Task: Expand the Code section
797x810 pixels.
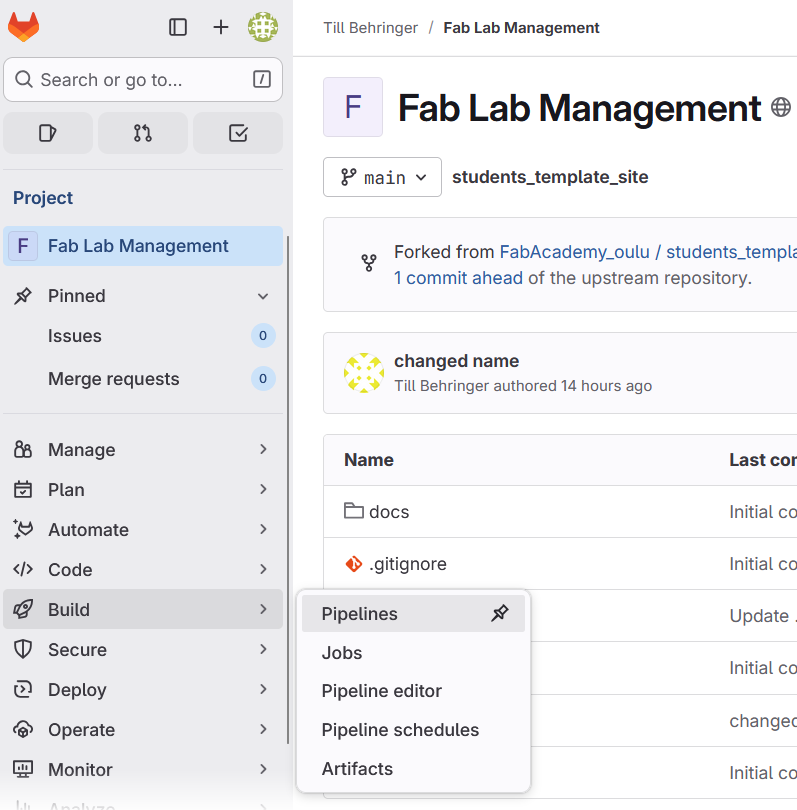Action: (143, 570)
